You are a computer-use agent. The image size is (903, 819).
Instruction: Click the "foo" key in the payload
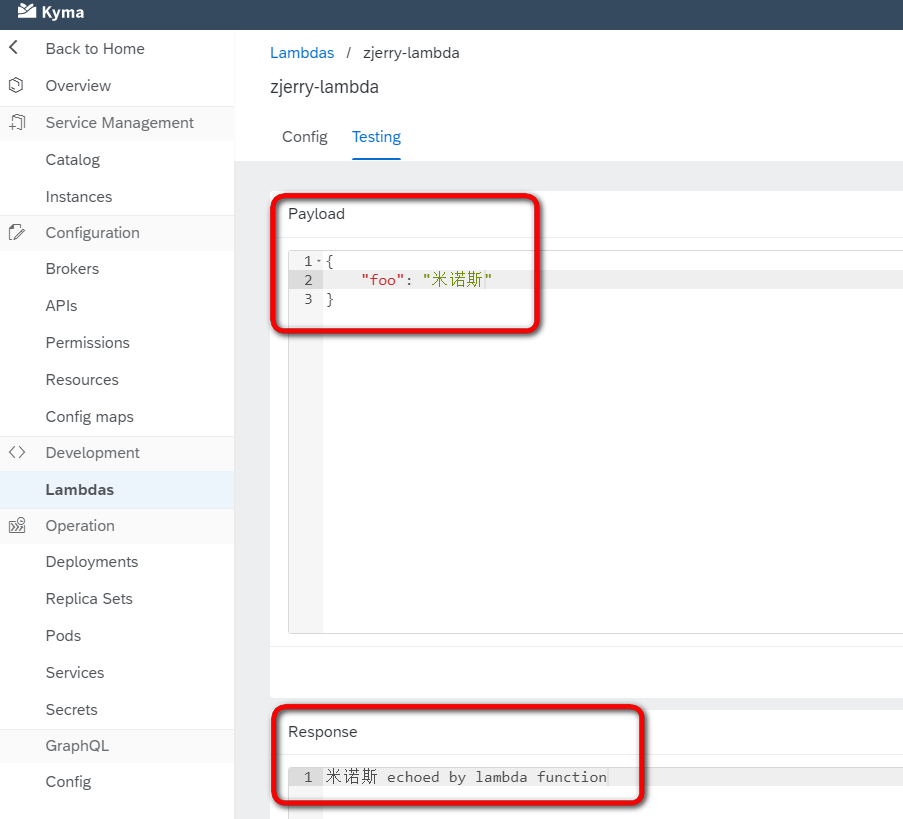tap(382, 280)
